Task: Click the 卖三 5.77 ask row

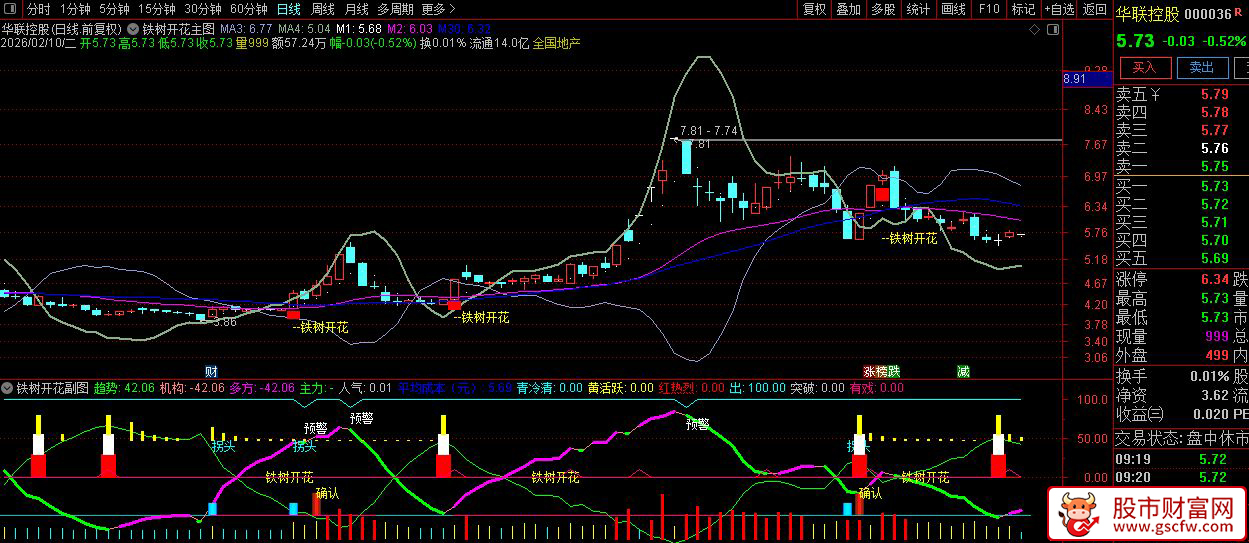Action: pyautogui.click(x=1181, y=131)
